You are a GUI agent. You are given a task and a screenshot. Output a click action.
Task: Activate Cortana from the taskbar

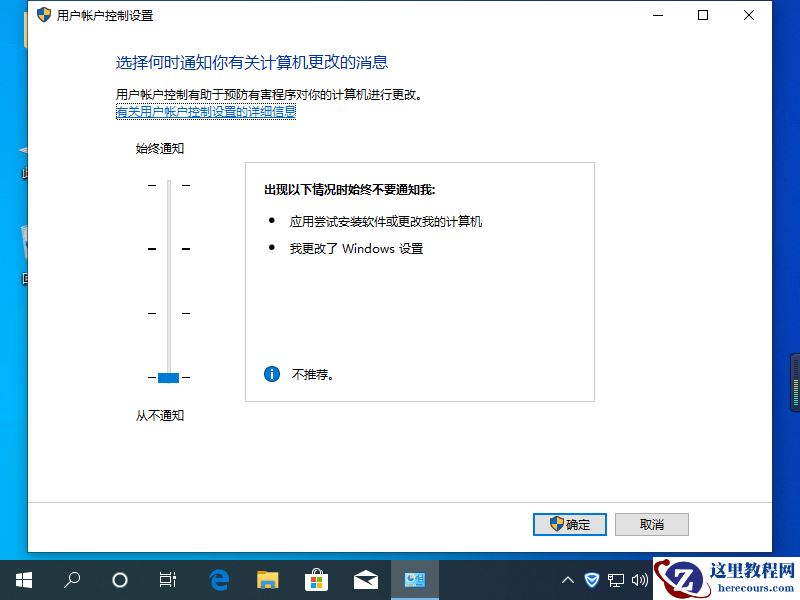(119, 580)
